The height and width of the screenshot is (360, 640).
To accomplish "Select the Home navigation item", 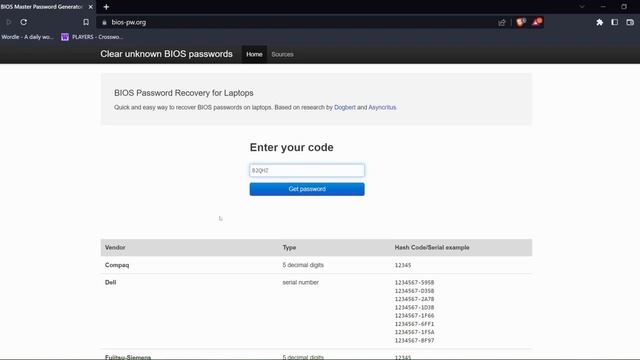I will coord(254,54).
